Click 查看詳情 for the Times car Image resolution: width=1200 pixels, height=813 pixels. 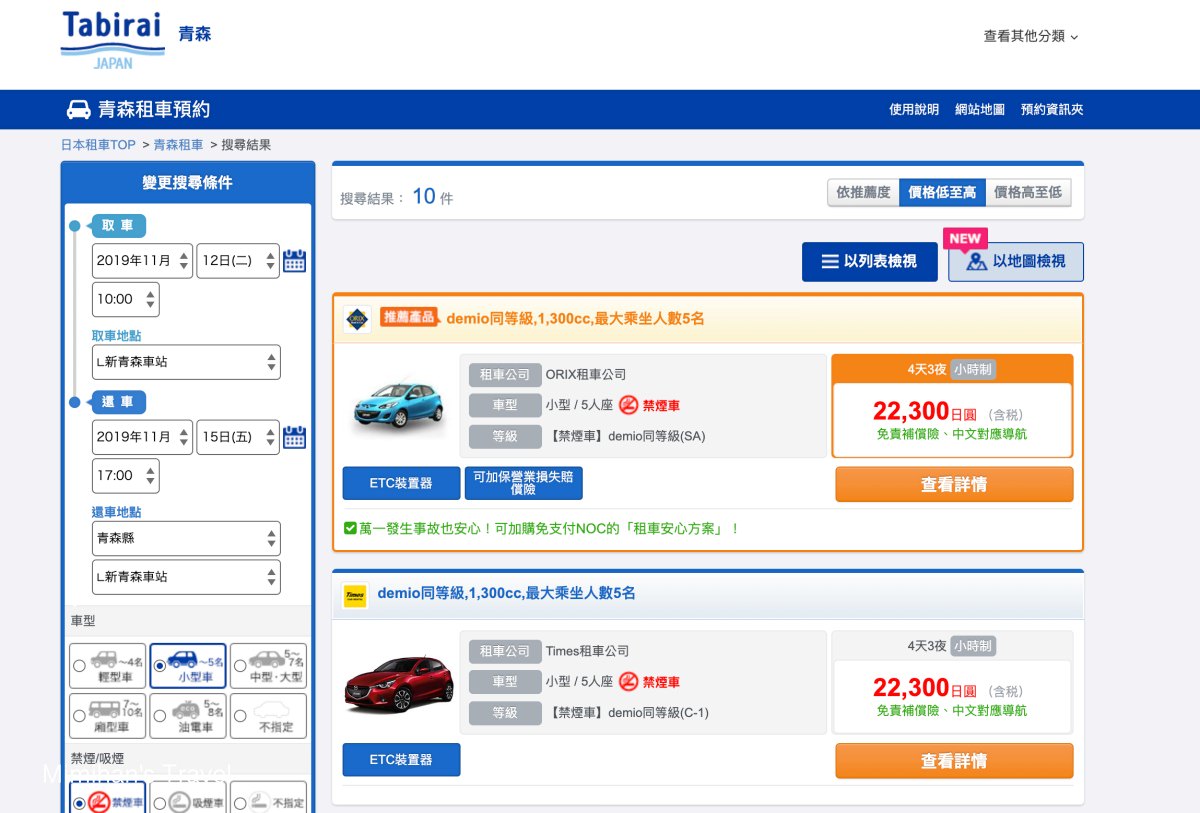click(x=954, y=761)
